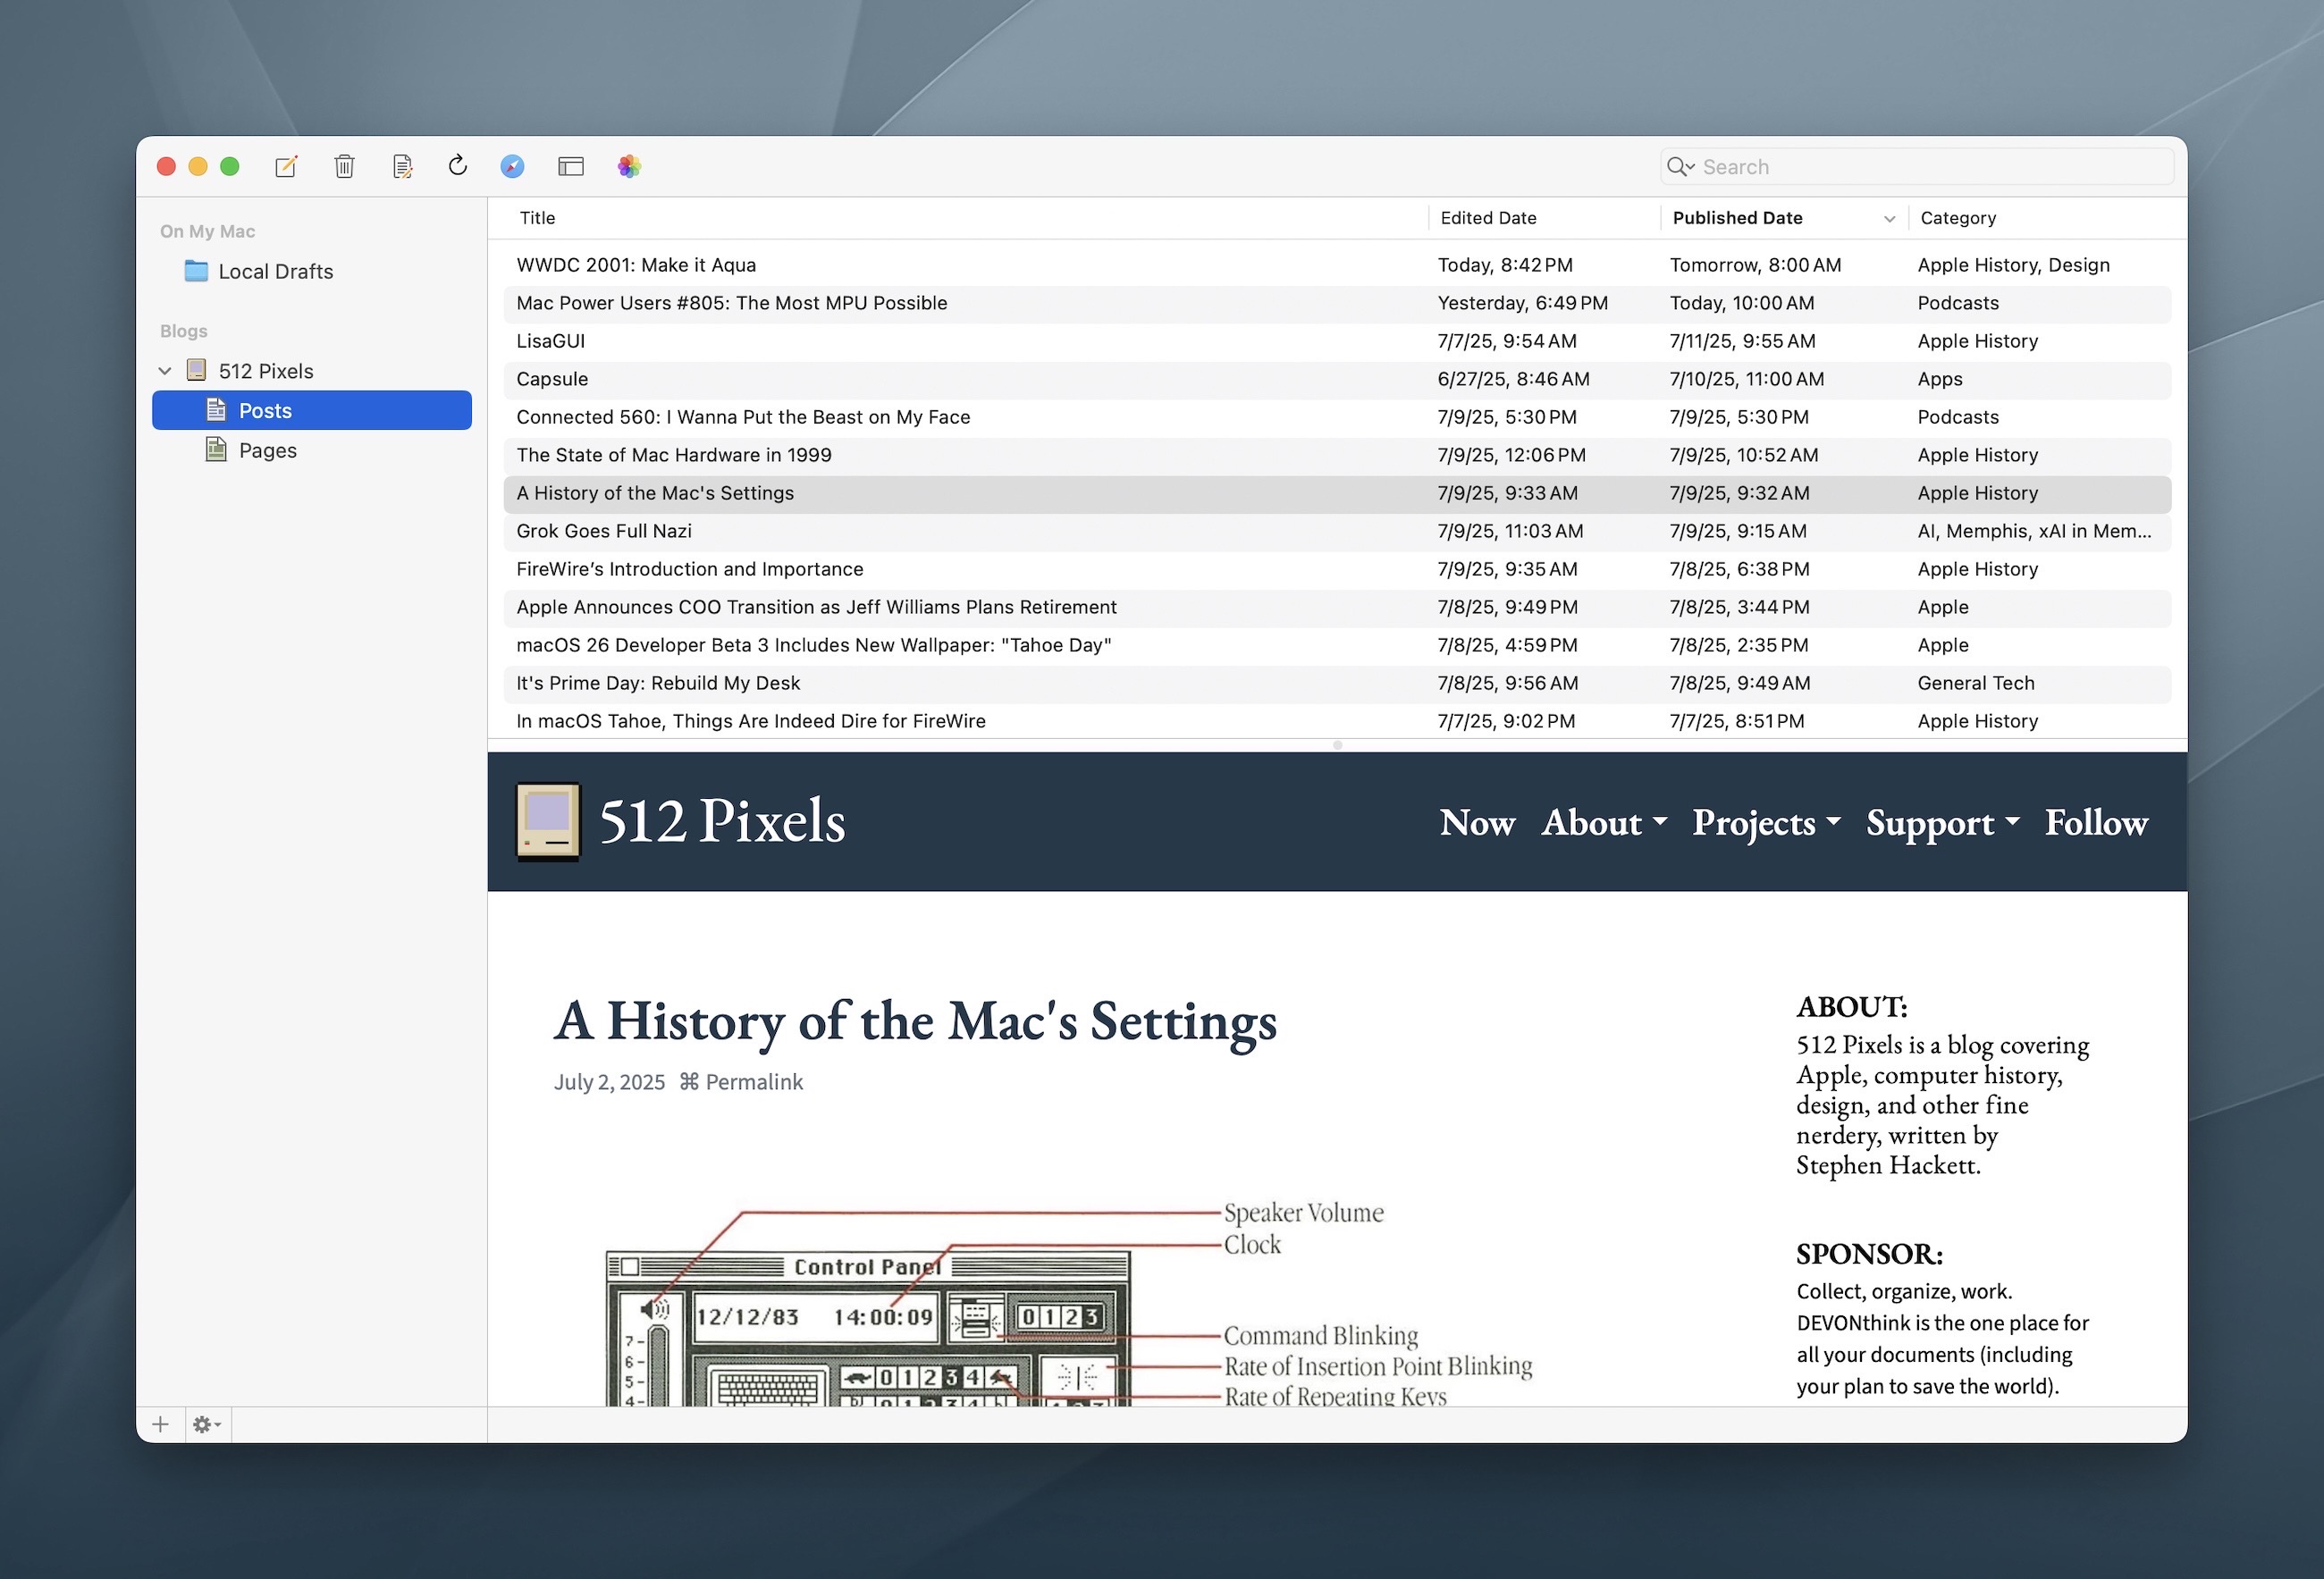This screenshot has height=1579, width=2324.
Task: Open the Now link in the site navigation
Action: coord(1477,822)
